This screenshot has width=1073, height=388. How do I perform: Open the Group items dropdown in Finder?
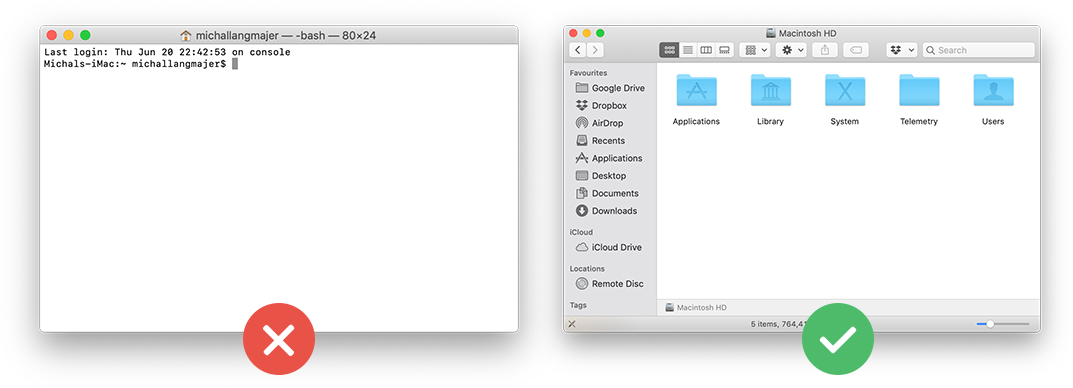755,50
